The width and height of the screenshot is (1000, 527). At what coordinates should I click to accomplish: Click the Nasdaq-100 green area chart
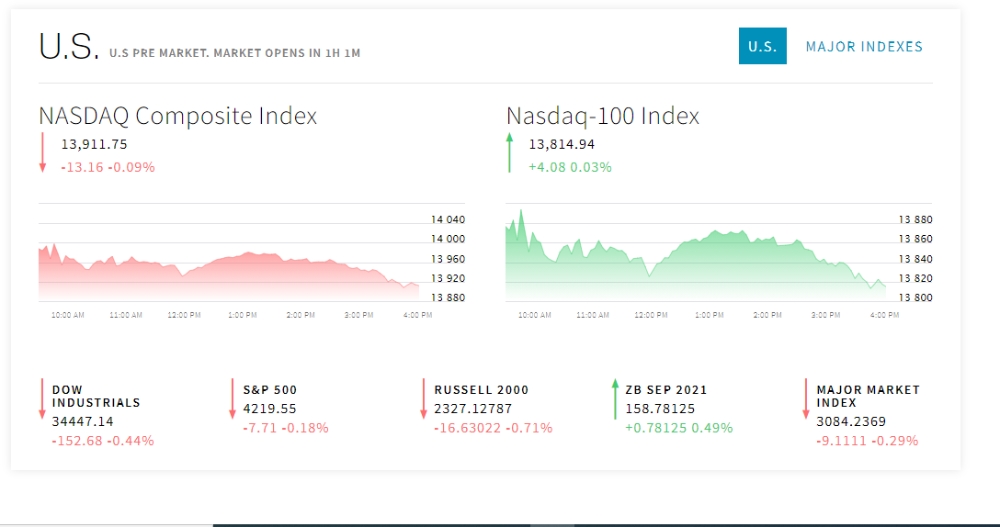[x=695, y=255]
